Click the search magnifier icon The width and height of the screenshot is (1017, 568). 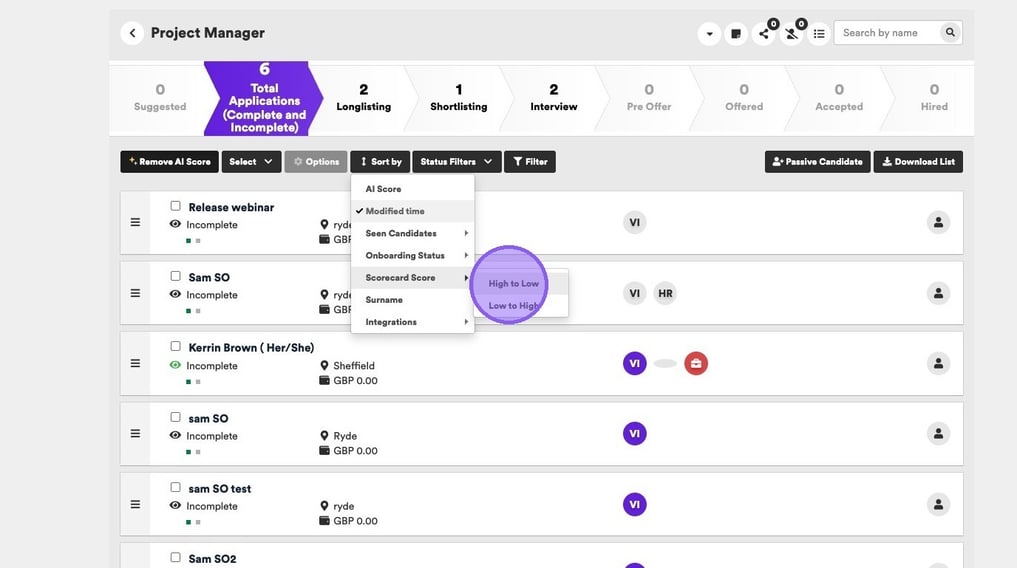[949, 33]
